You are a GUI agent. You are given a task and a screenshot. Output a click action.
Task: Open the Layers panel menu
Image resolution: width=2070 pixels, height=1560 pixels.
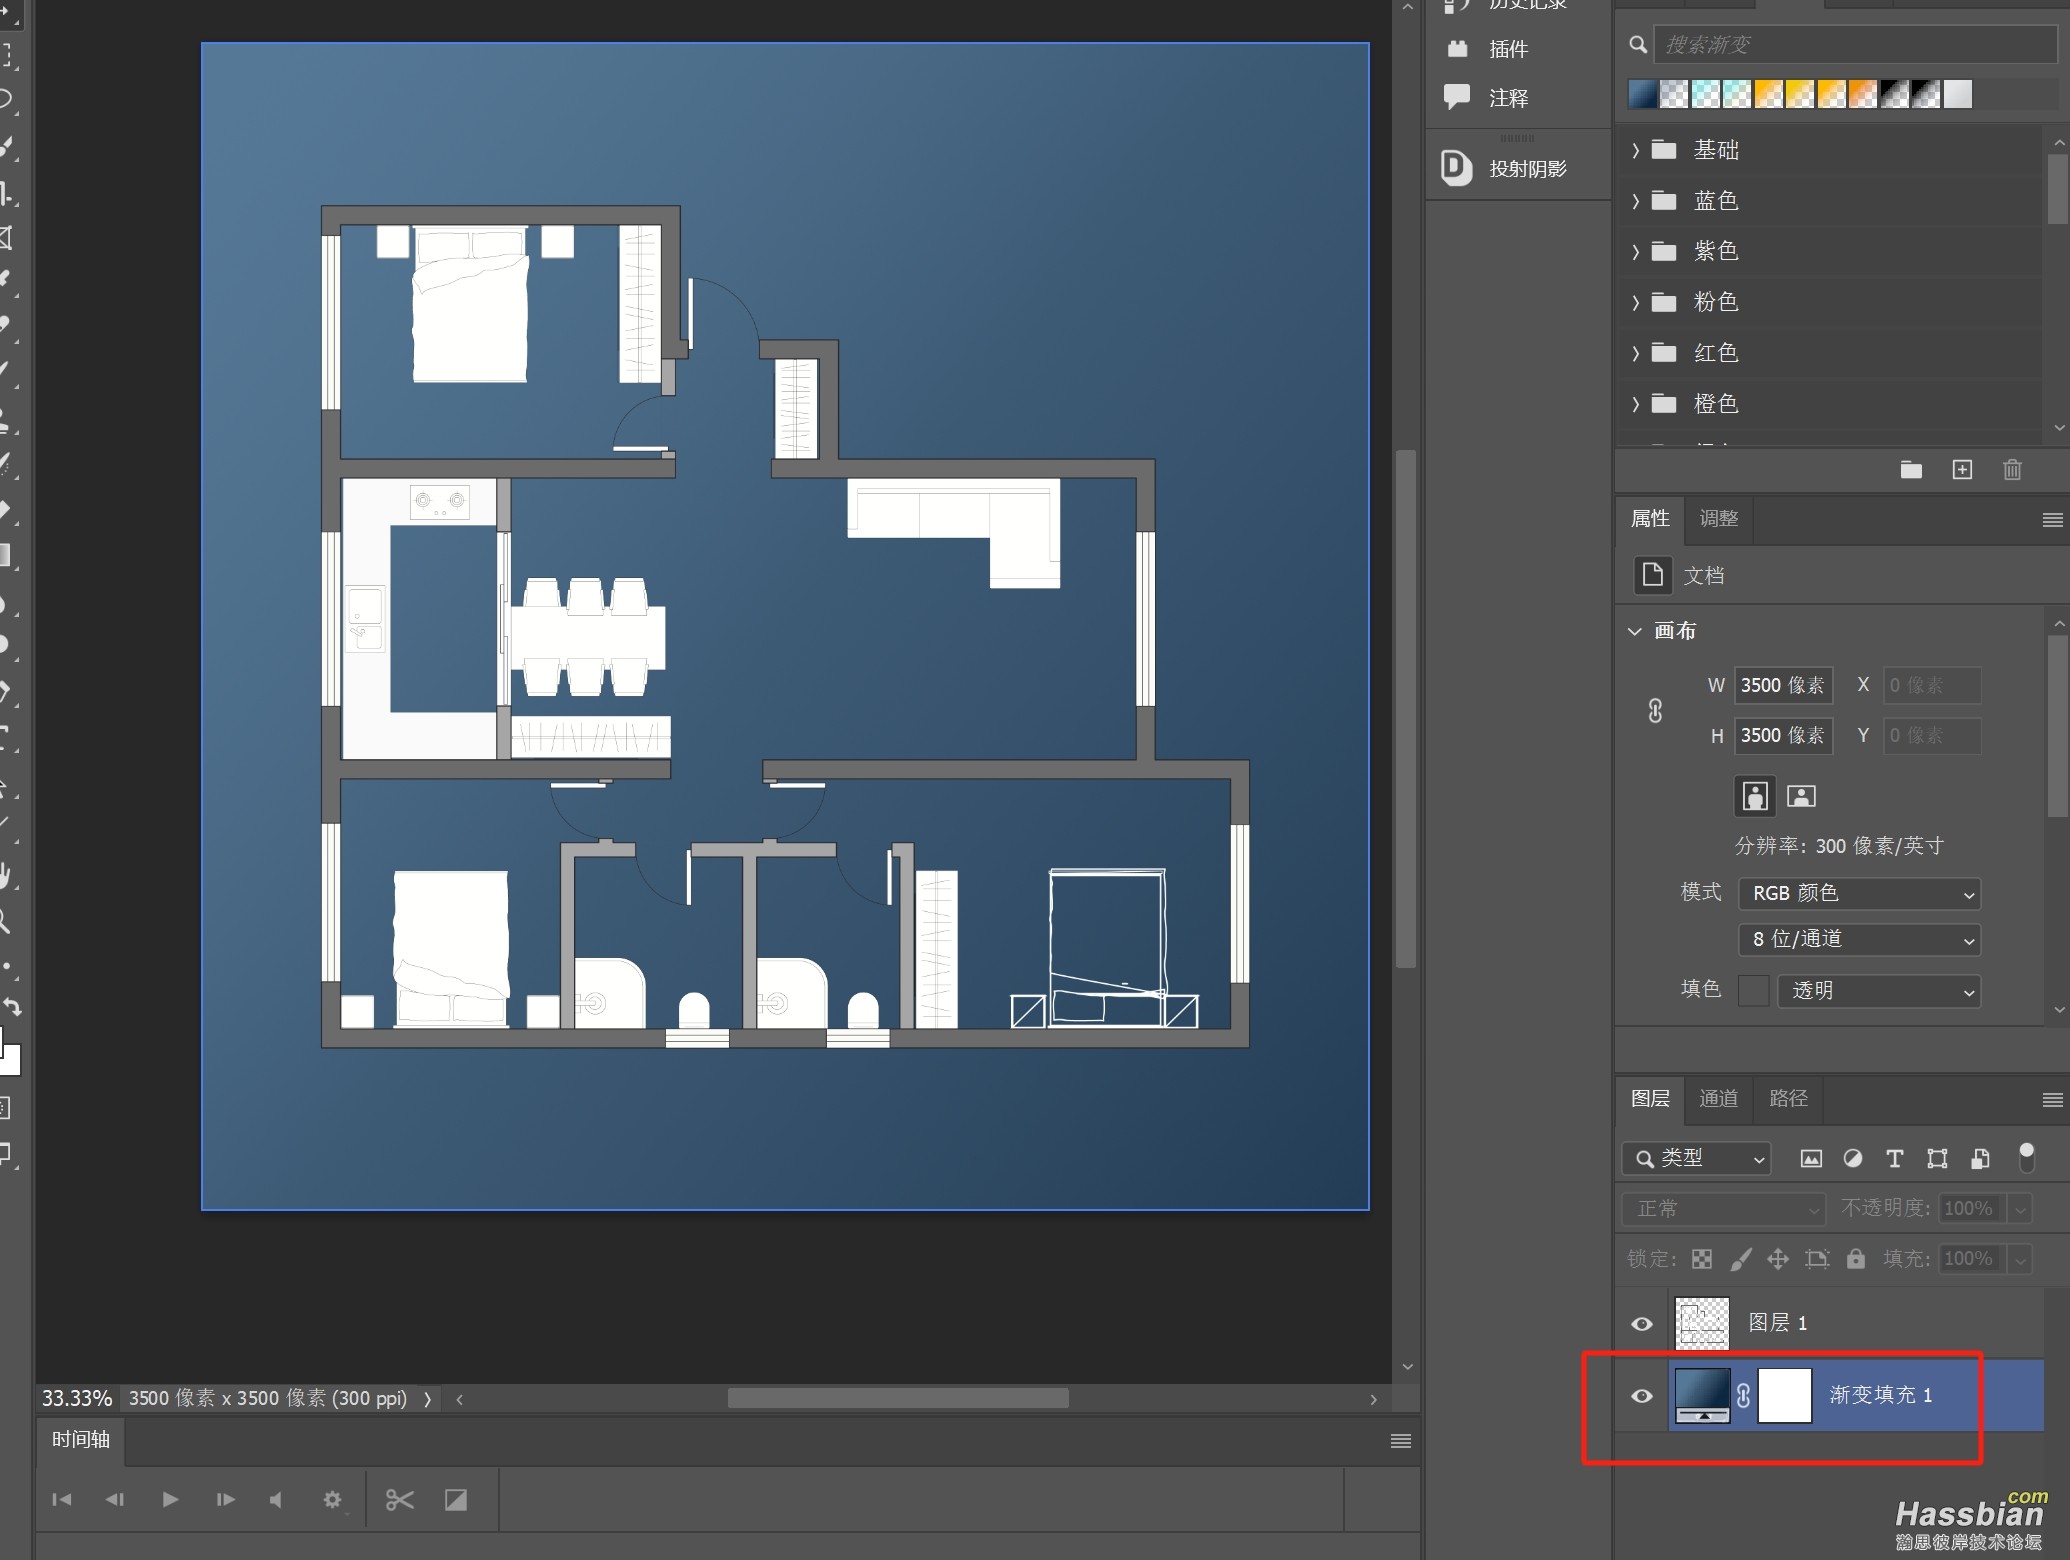tap(2052, 1100)
